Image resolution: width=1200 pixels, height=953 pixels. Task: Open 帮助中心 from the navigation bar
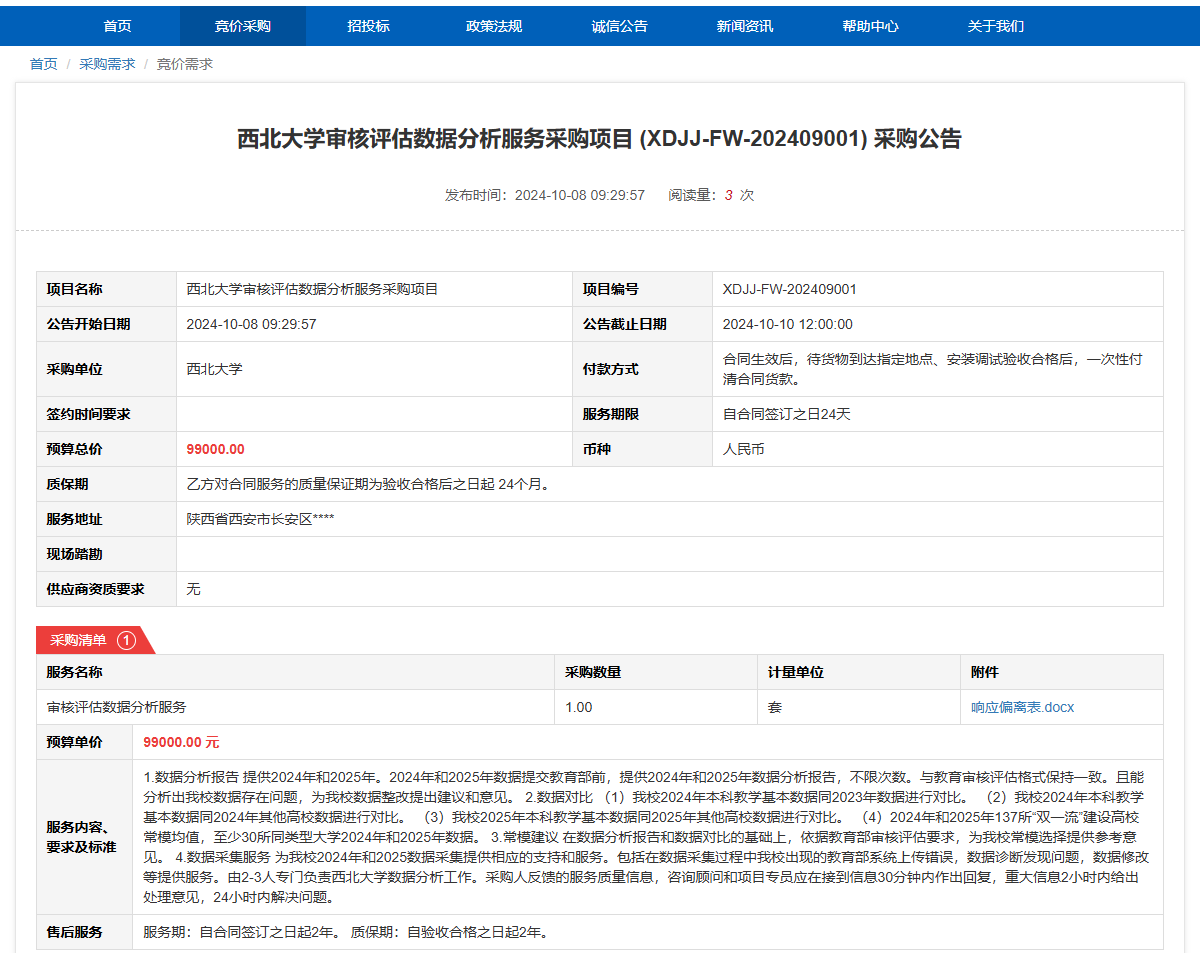coord(870,26)
